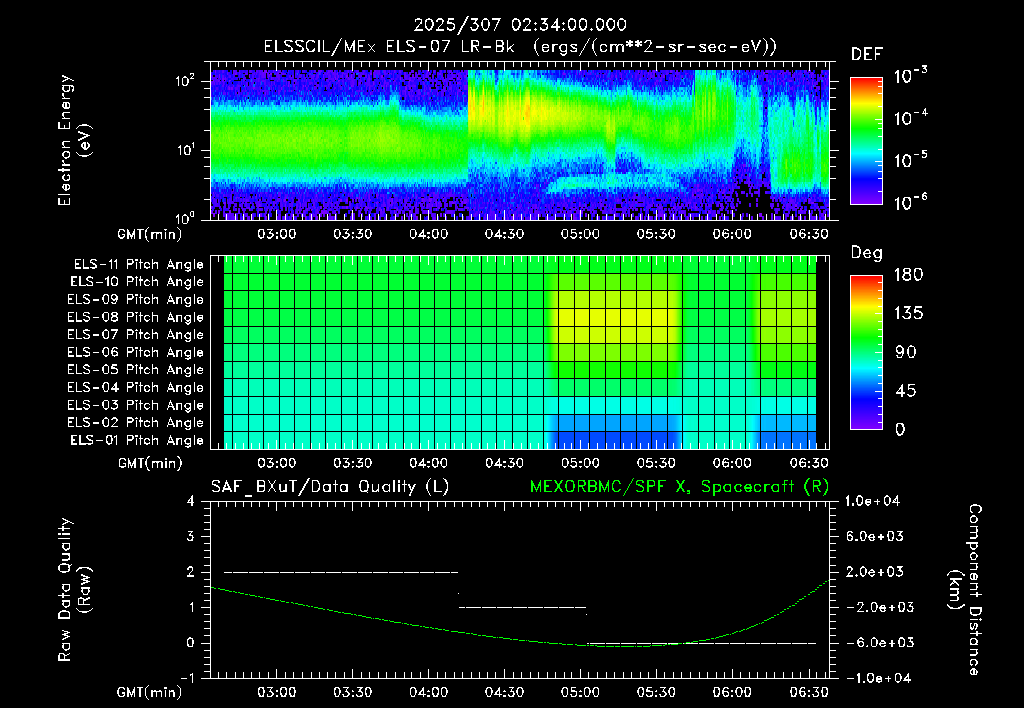
Task: Click the SAF_BXuT/Data Quality (L) title
Action: pos(330,487)
